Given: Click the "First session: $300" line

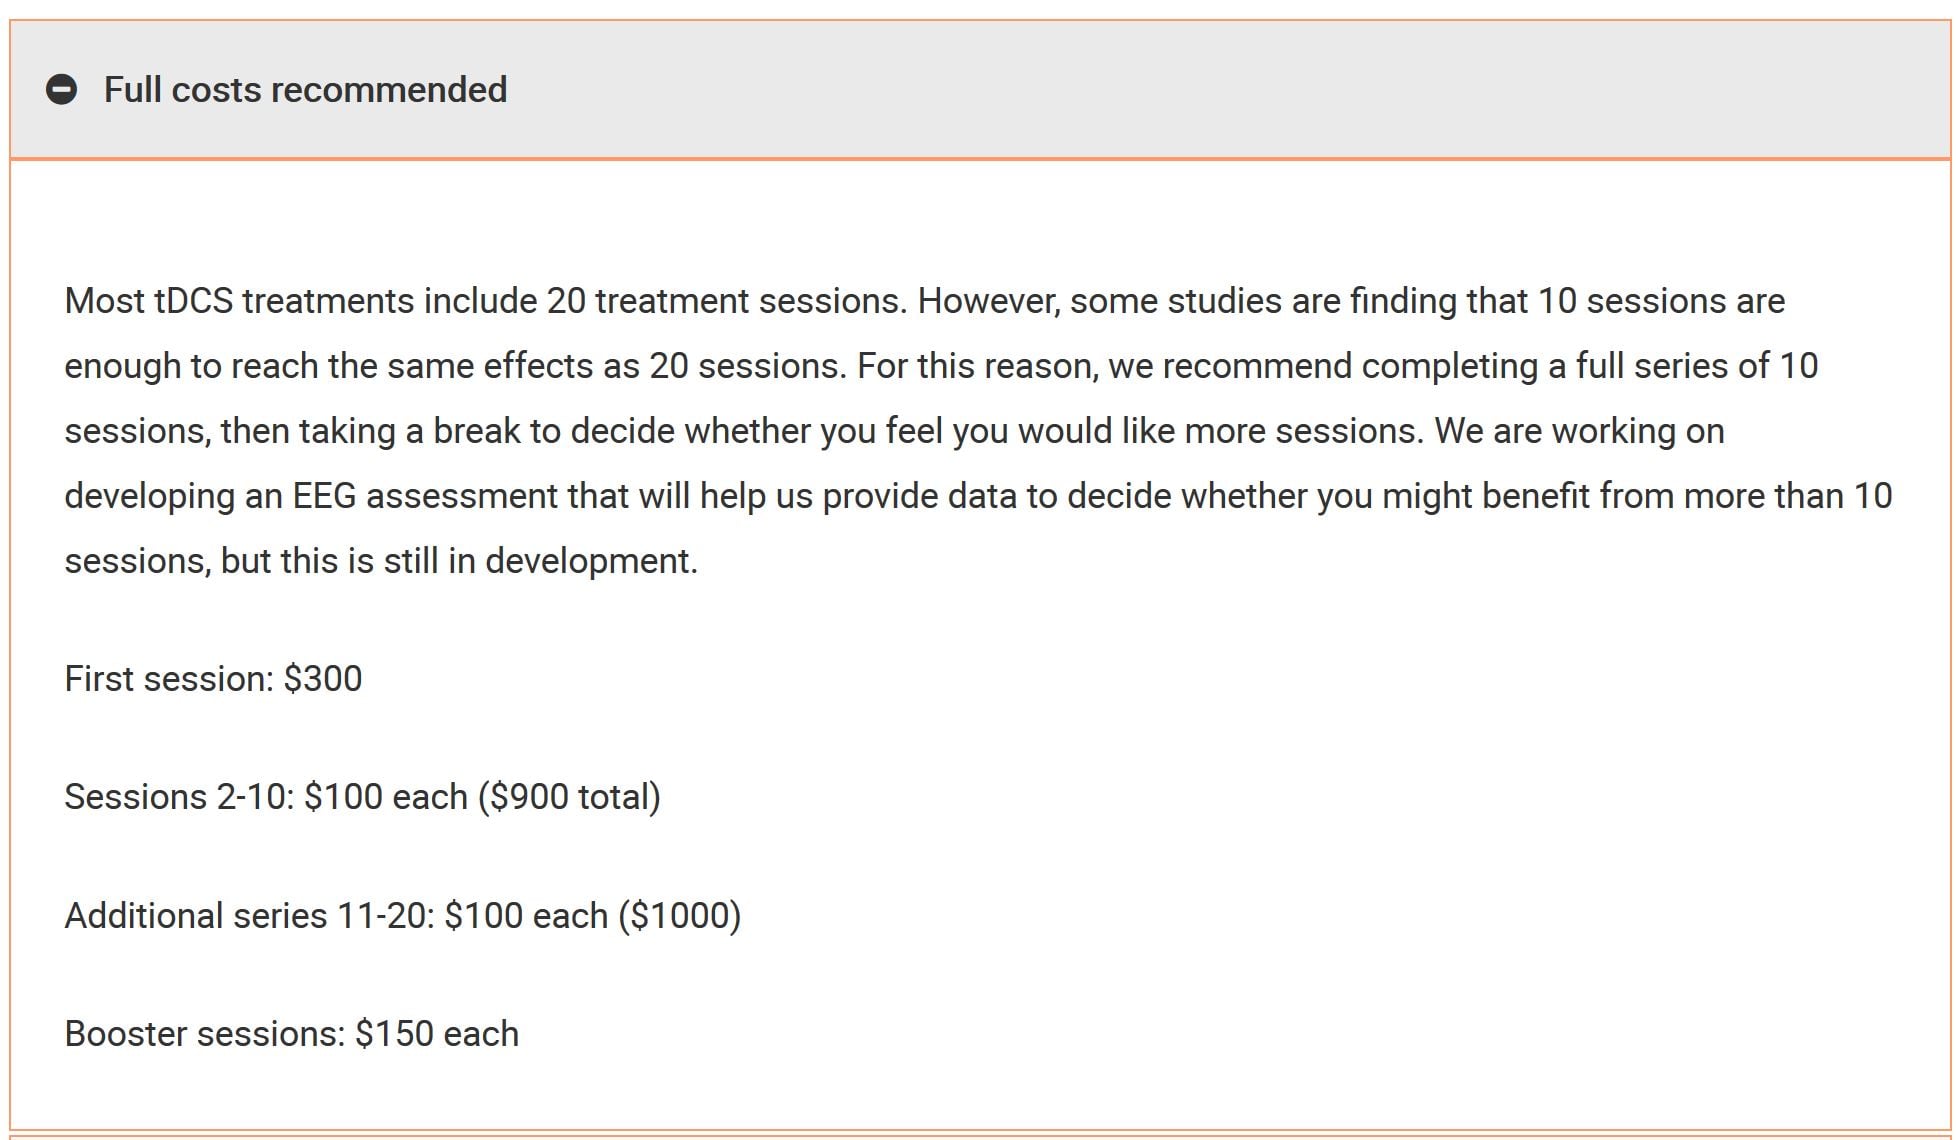Looking at the screenshot, I should [213, 679].
